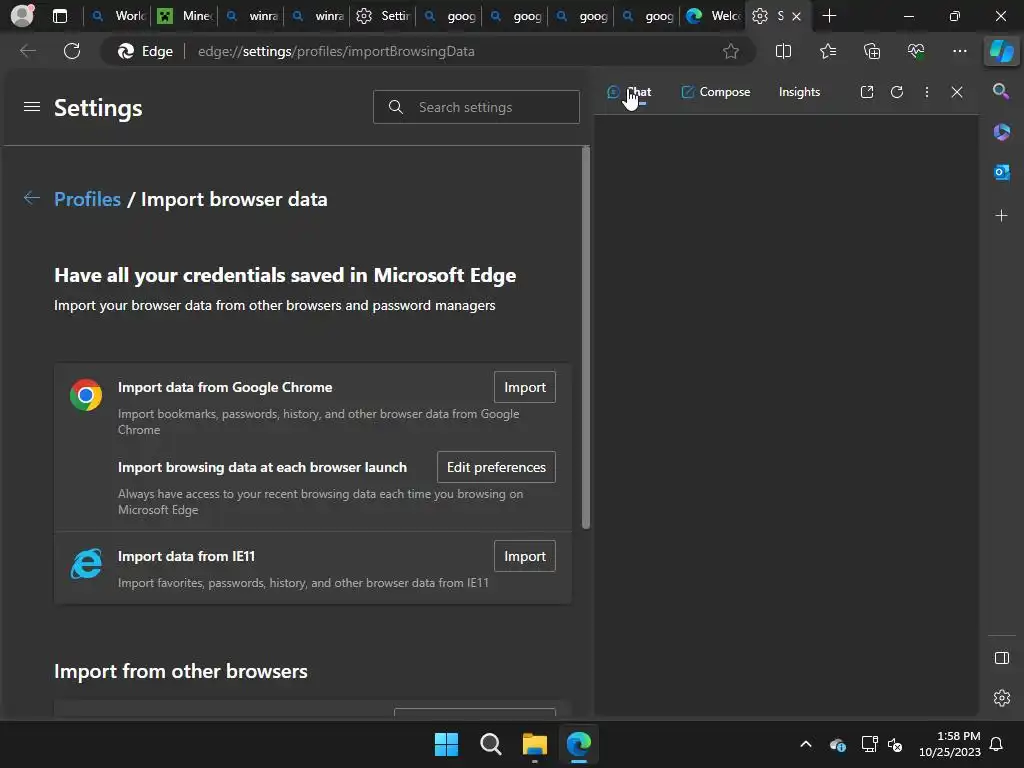Go back using the Profiles back arrow
Image resolution: width=1024 pixels, height=768 pixels.
coord(31,198)
